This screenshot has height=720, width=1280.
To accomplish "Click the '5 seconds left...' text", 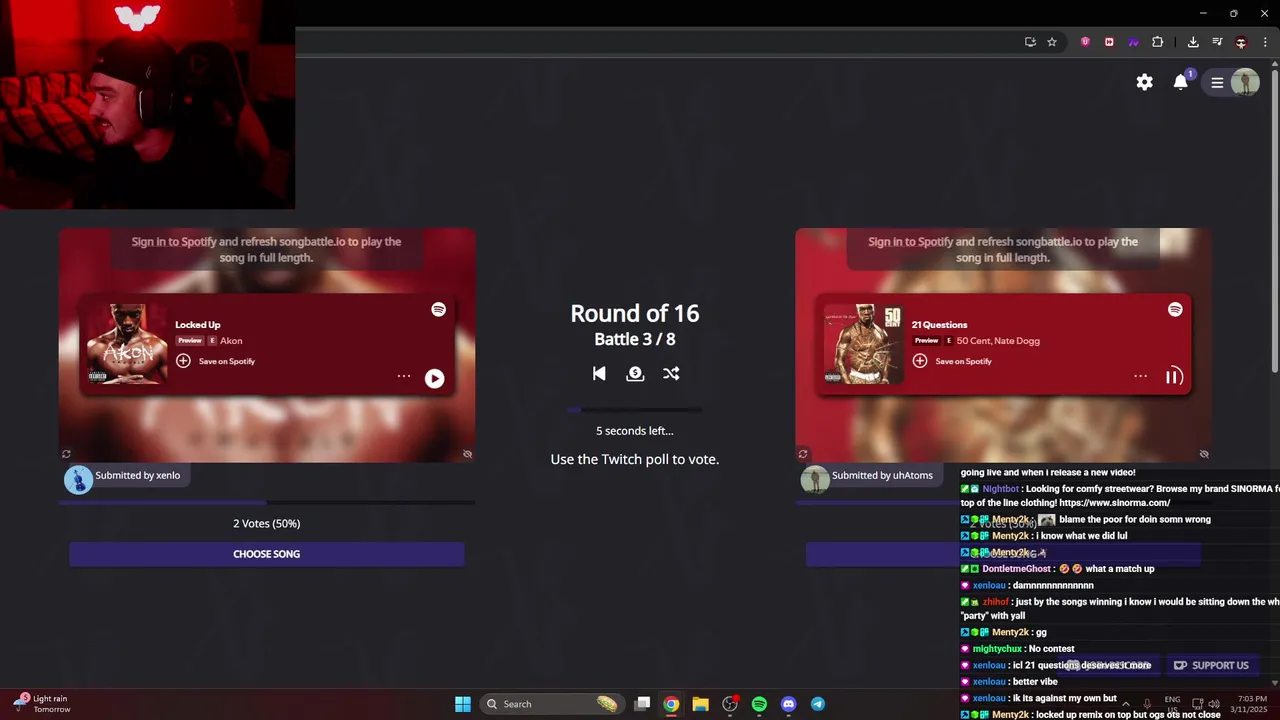I will (x=634, y=431).
